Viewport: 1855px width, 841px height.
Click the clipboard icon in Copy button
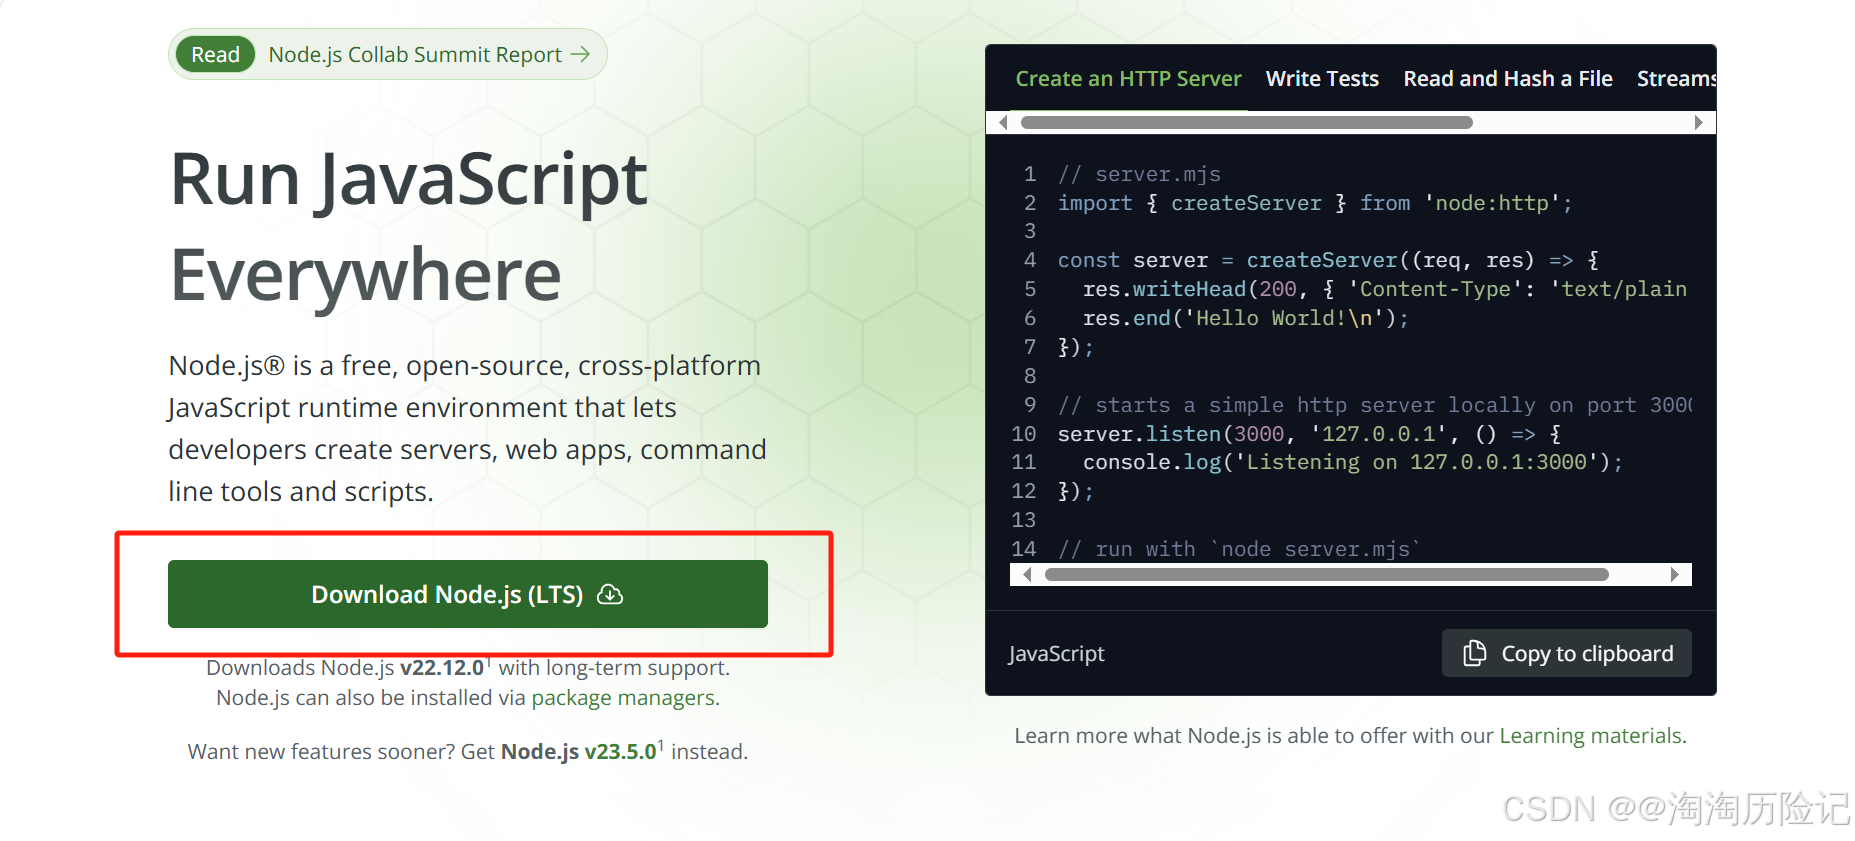point(1474,653)
